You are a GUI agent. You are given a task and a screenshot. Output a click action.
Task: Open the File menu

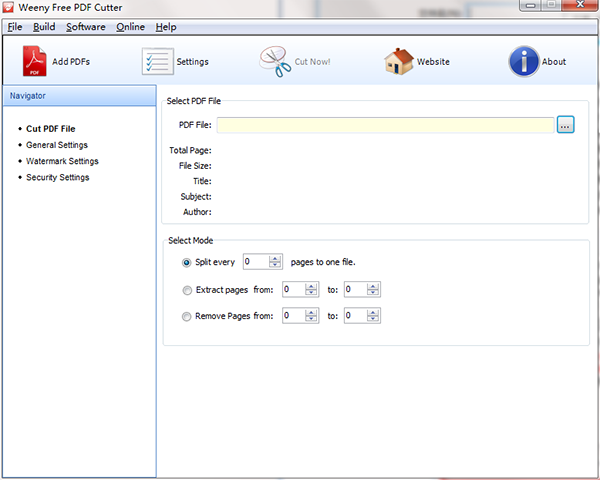click(15, 27)
